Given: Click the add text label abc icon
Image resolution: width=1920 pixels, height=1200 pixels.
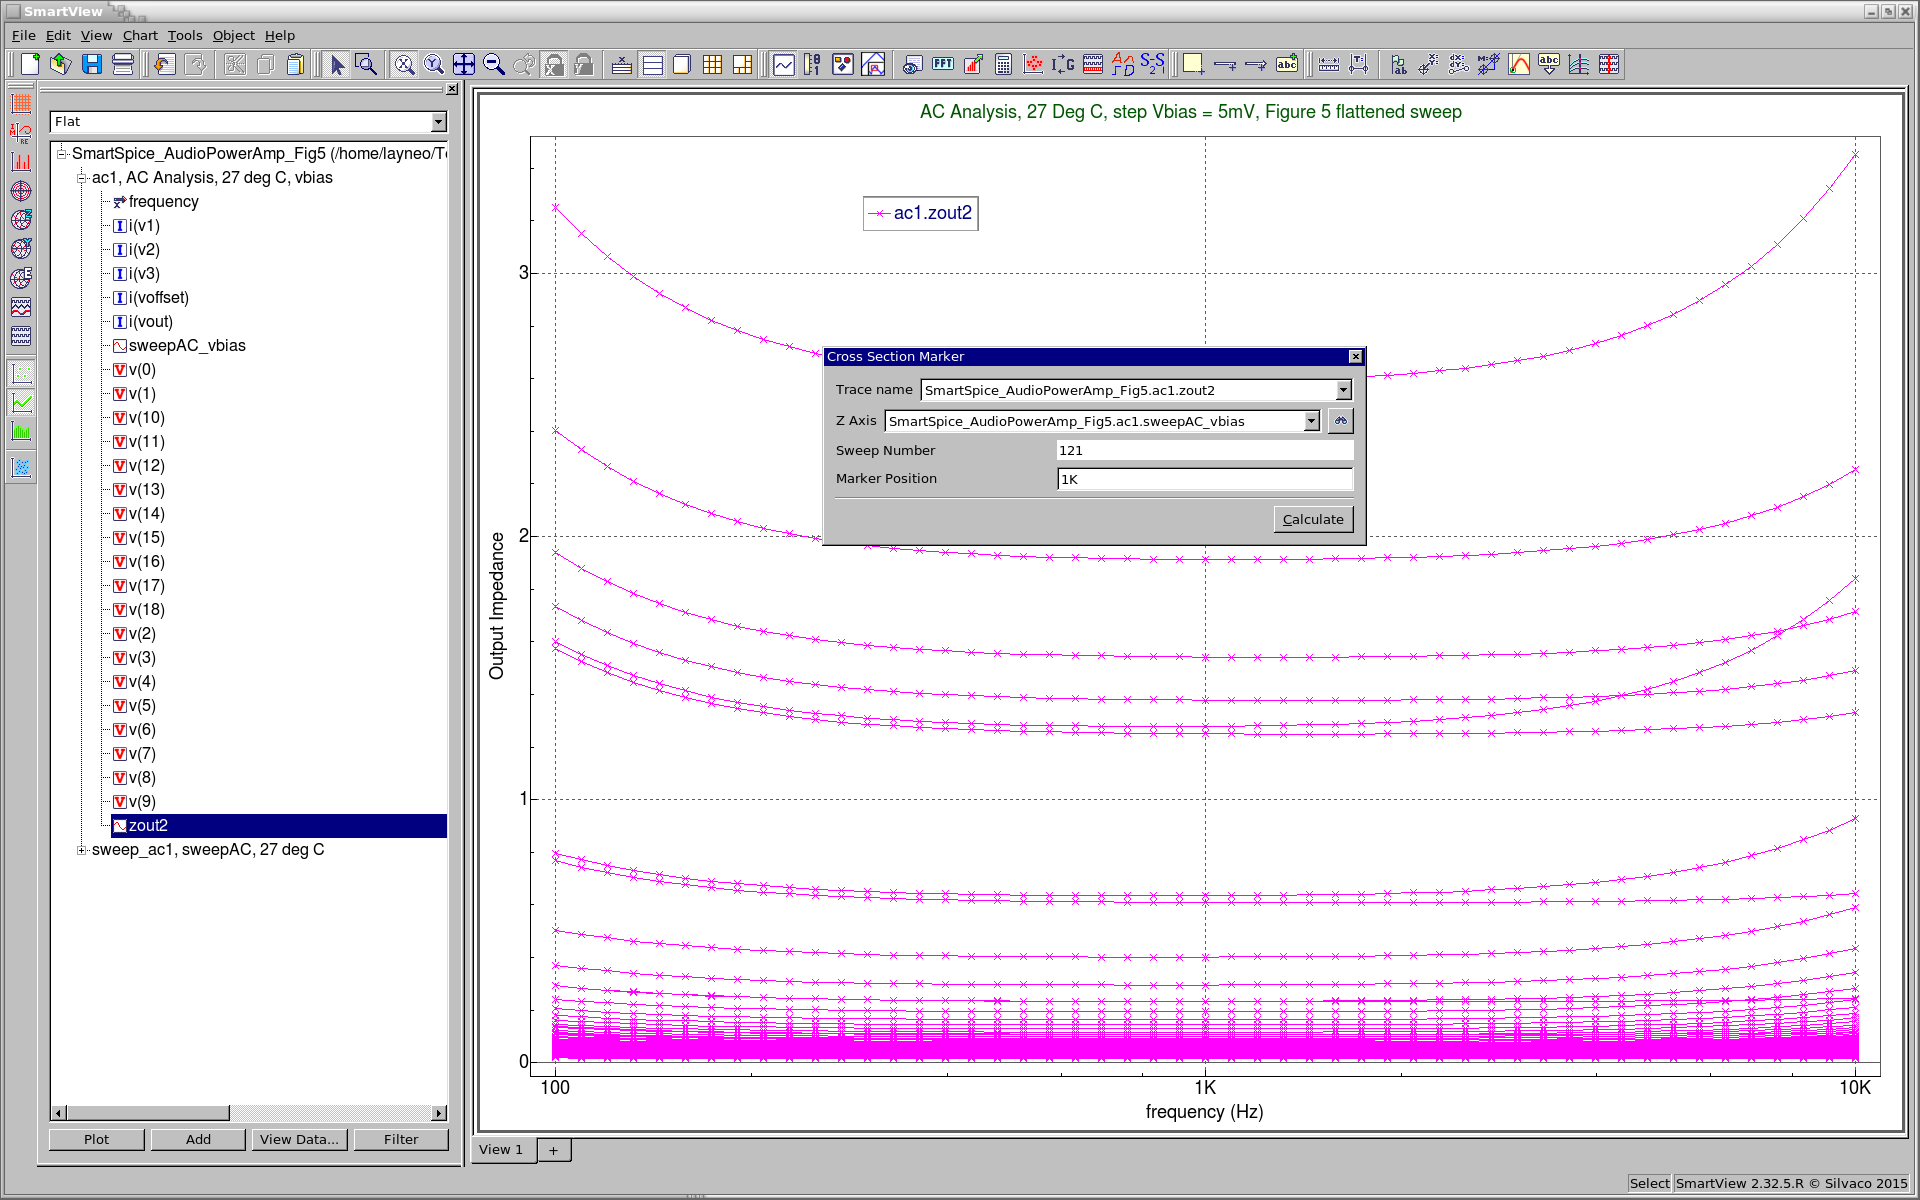Looking at the screenshot, I should 1287,65.
